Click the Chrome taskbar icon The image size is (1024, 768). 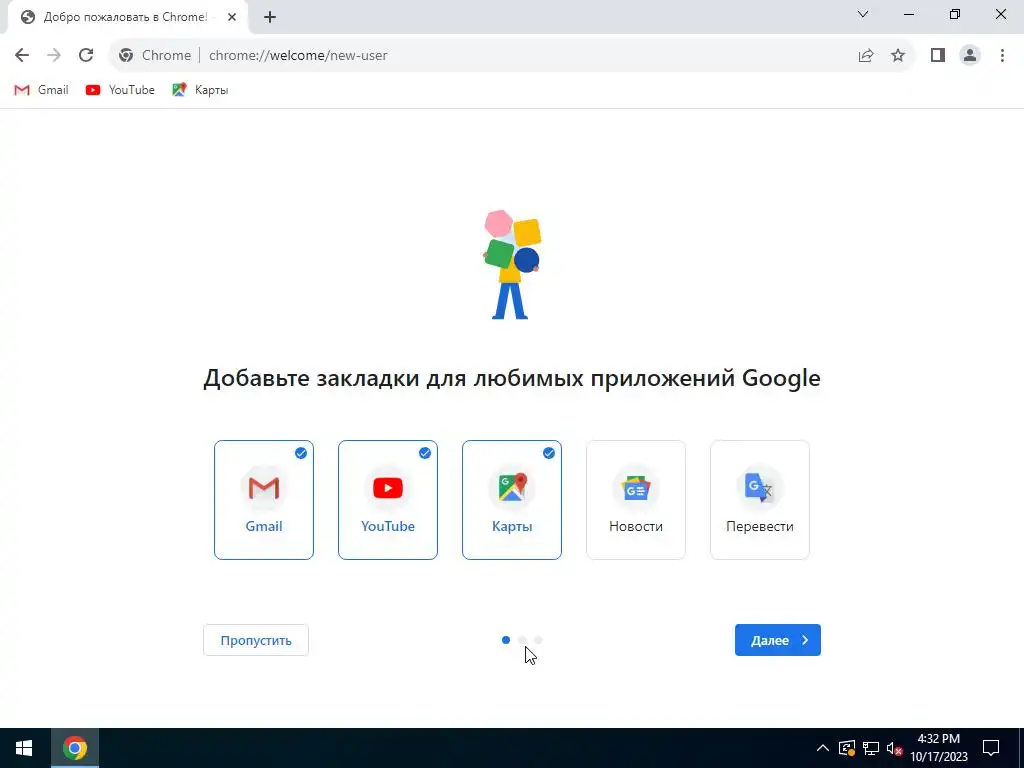[x=75, y=748]
